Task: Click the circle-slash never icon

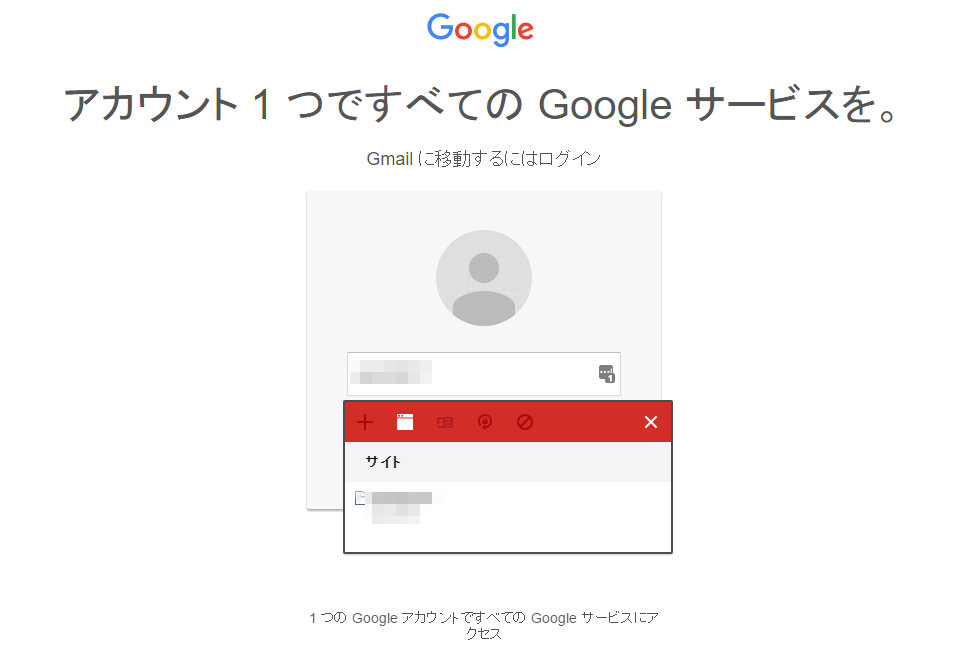Action: pos(525,422)
